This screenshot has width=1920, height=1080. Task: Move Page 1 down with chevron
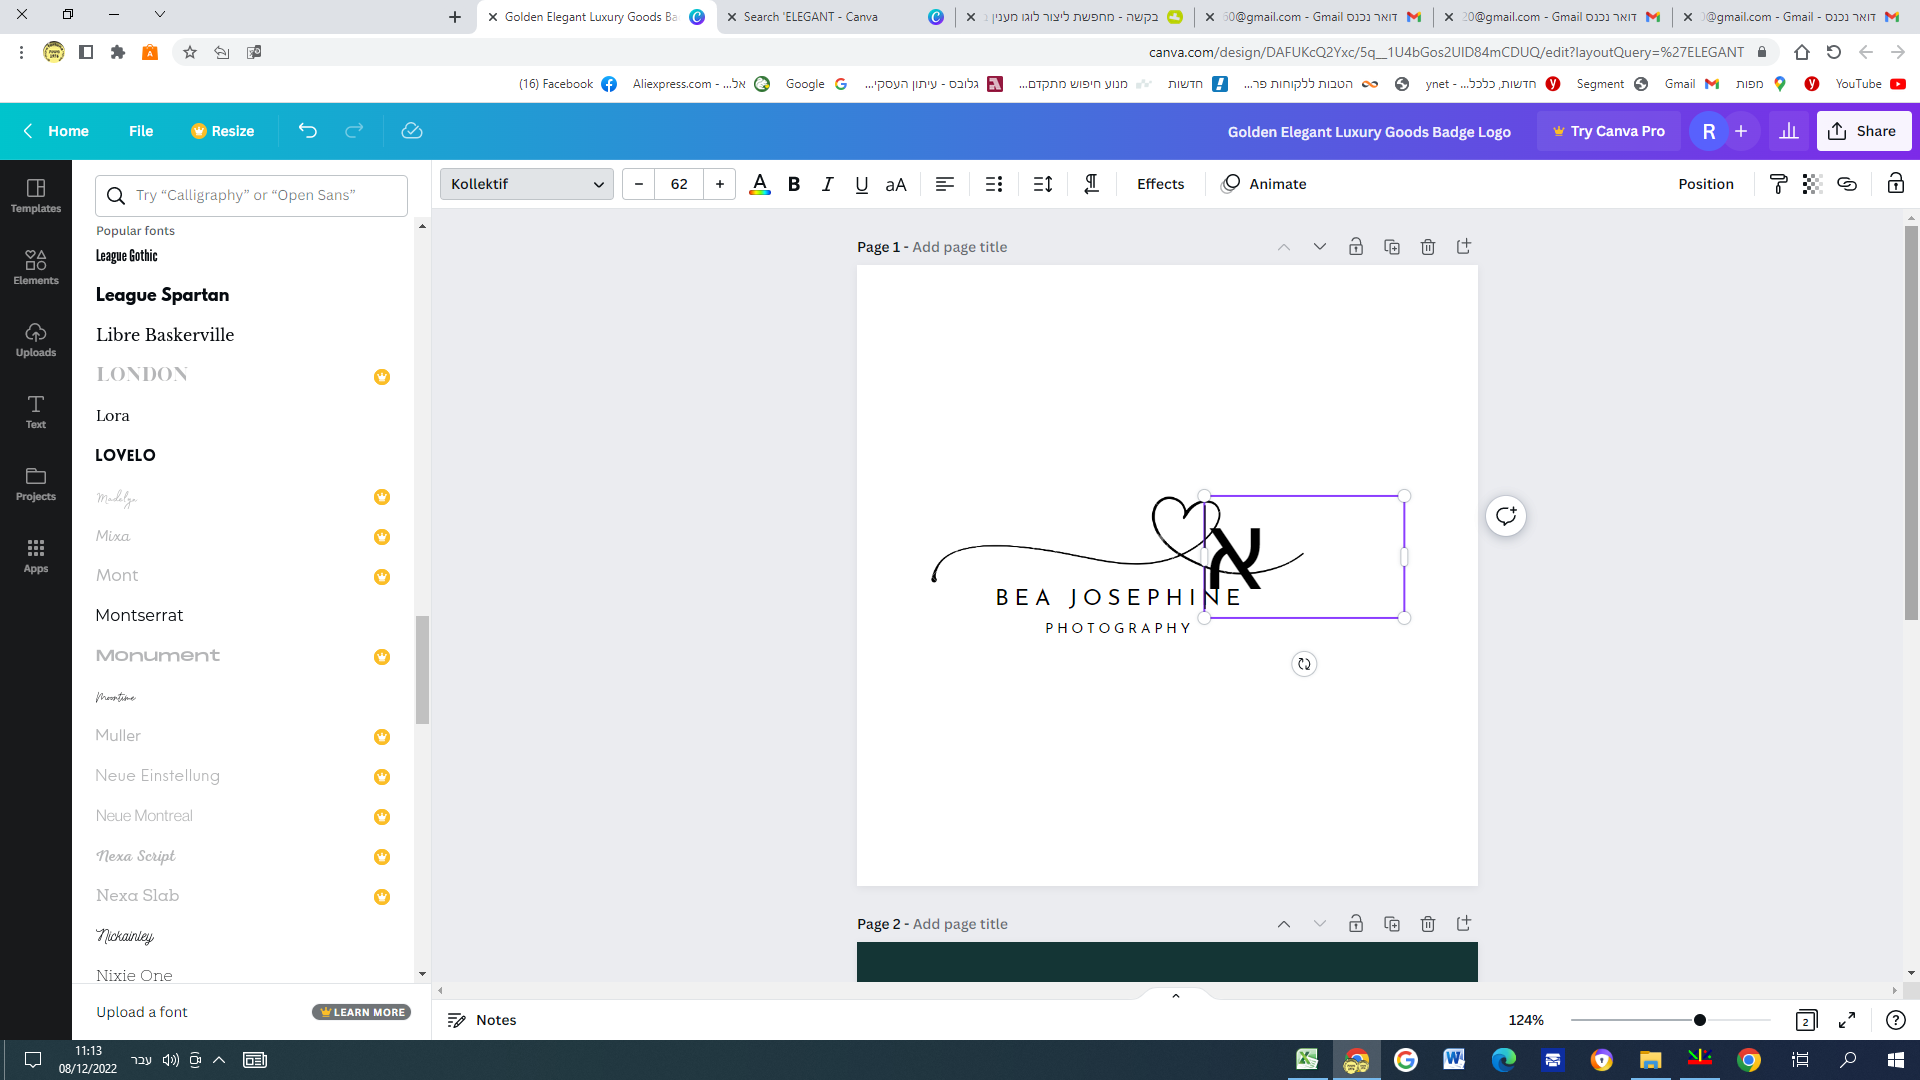pos(1319,247)
